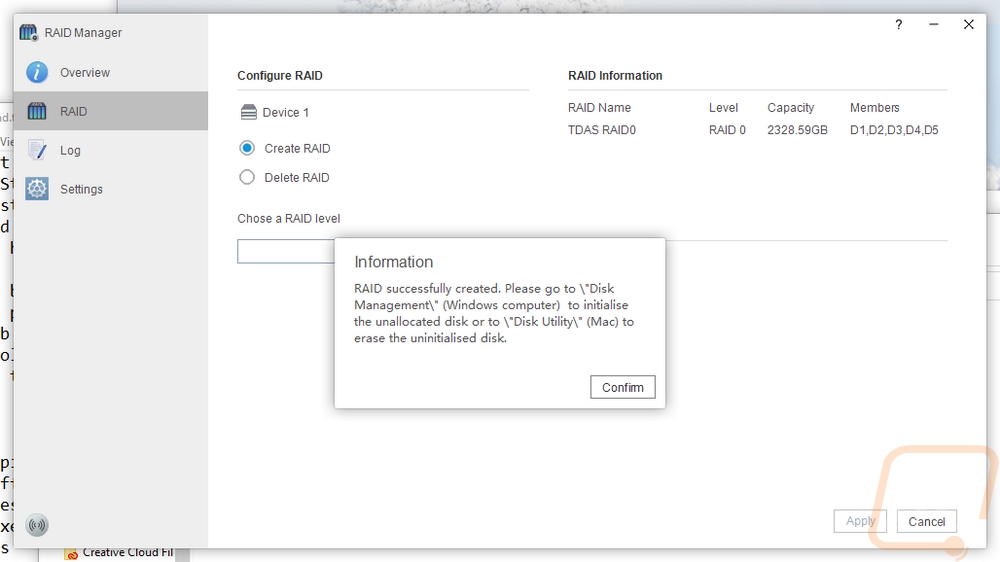Minimize the RAID Manager window
The height and width of the screenshot is (562, 1000).
(934, 24)
